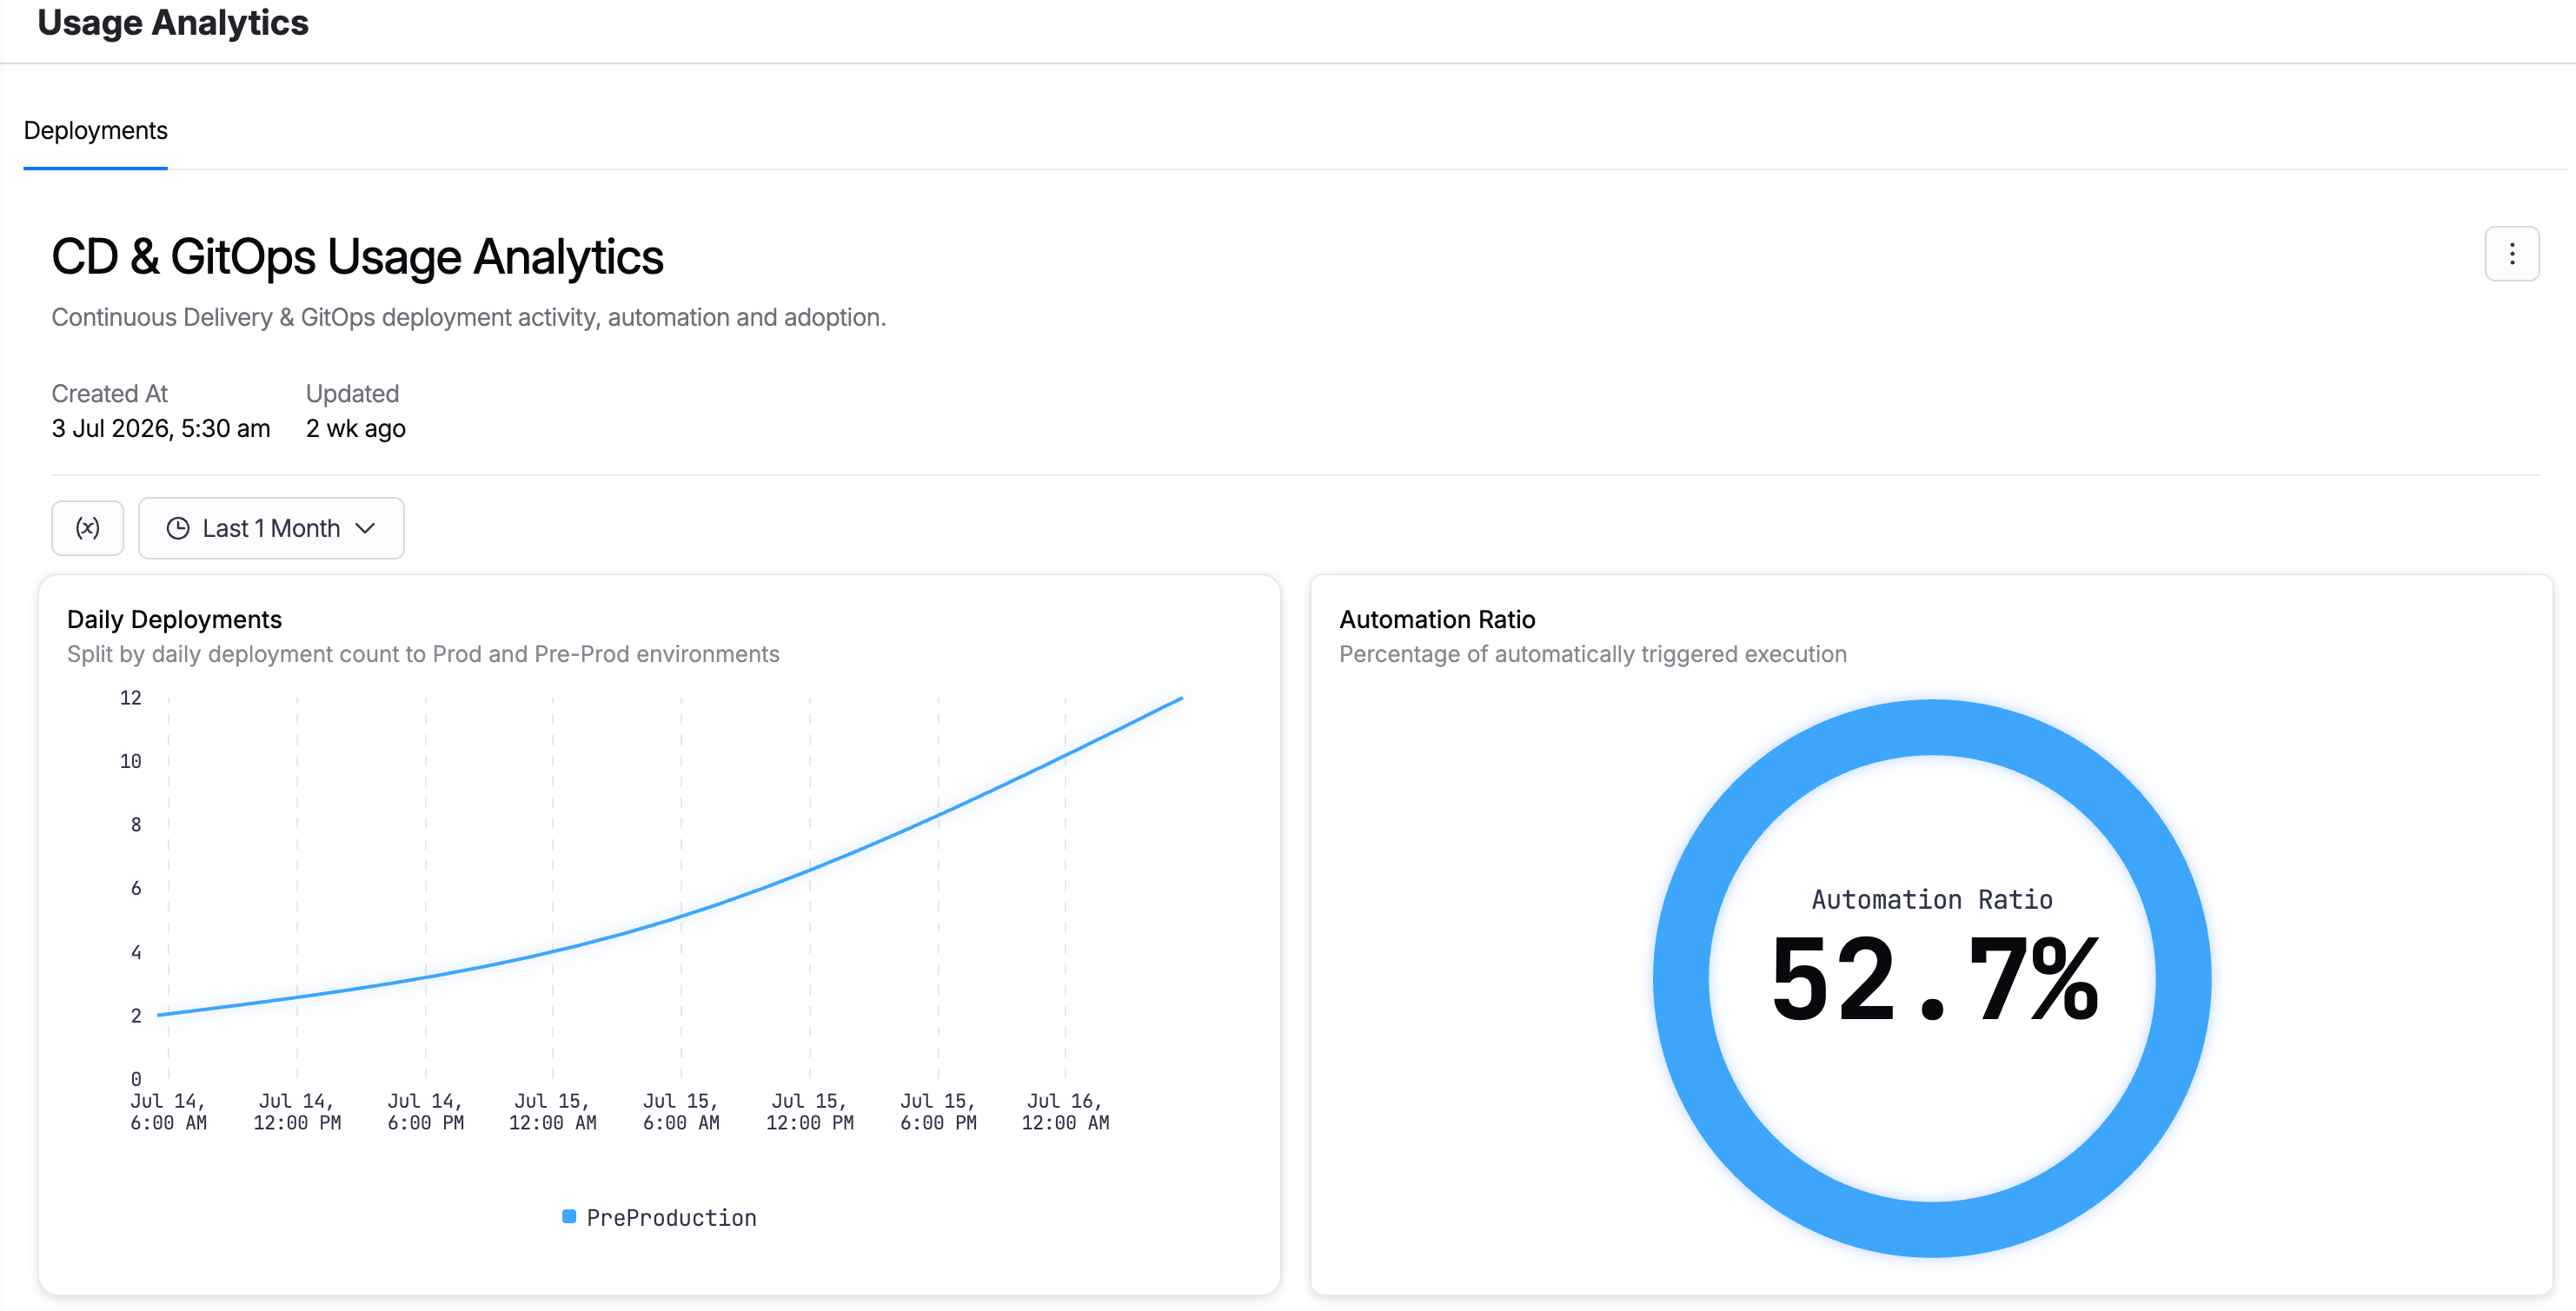The width and height of the screenshot is (2576, 1311).
Task: Open the Last 1 Month time range dropdown
Action: (271, 528)
